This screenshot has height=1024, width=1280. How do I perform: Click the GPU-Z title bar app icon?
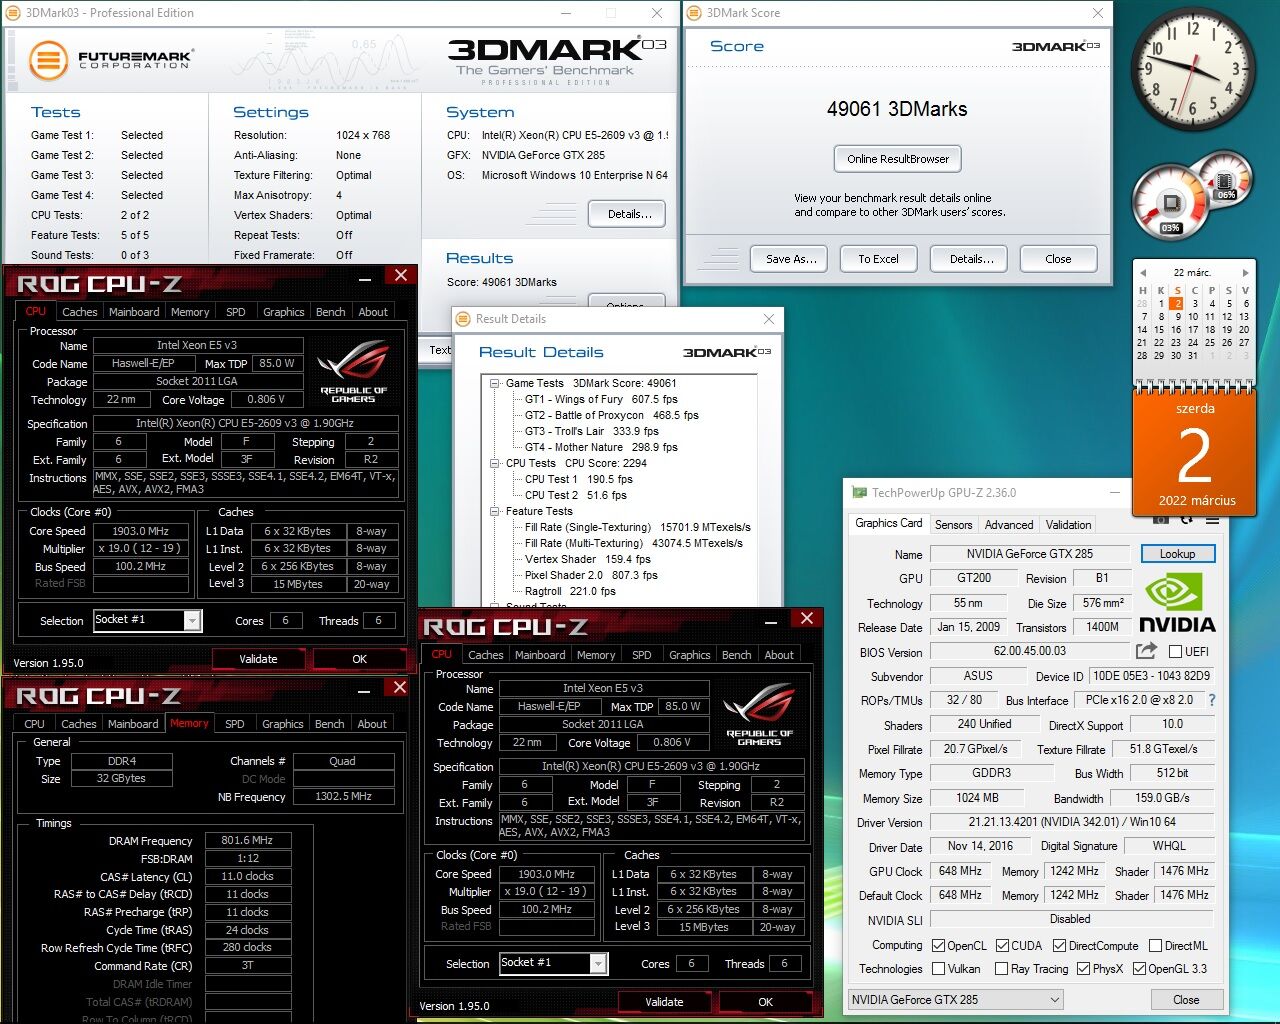pos(859,493)
